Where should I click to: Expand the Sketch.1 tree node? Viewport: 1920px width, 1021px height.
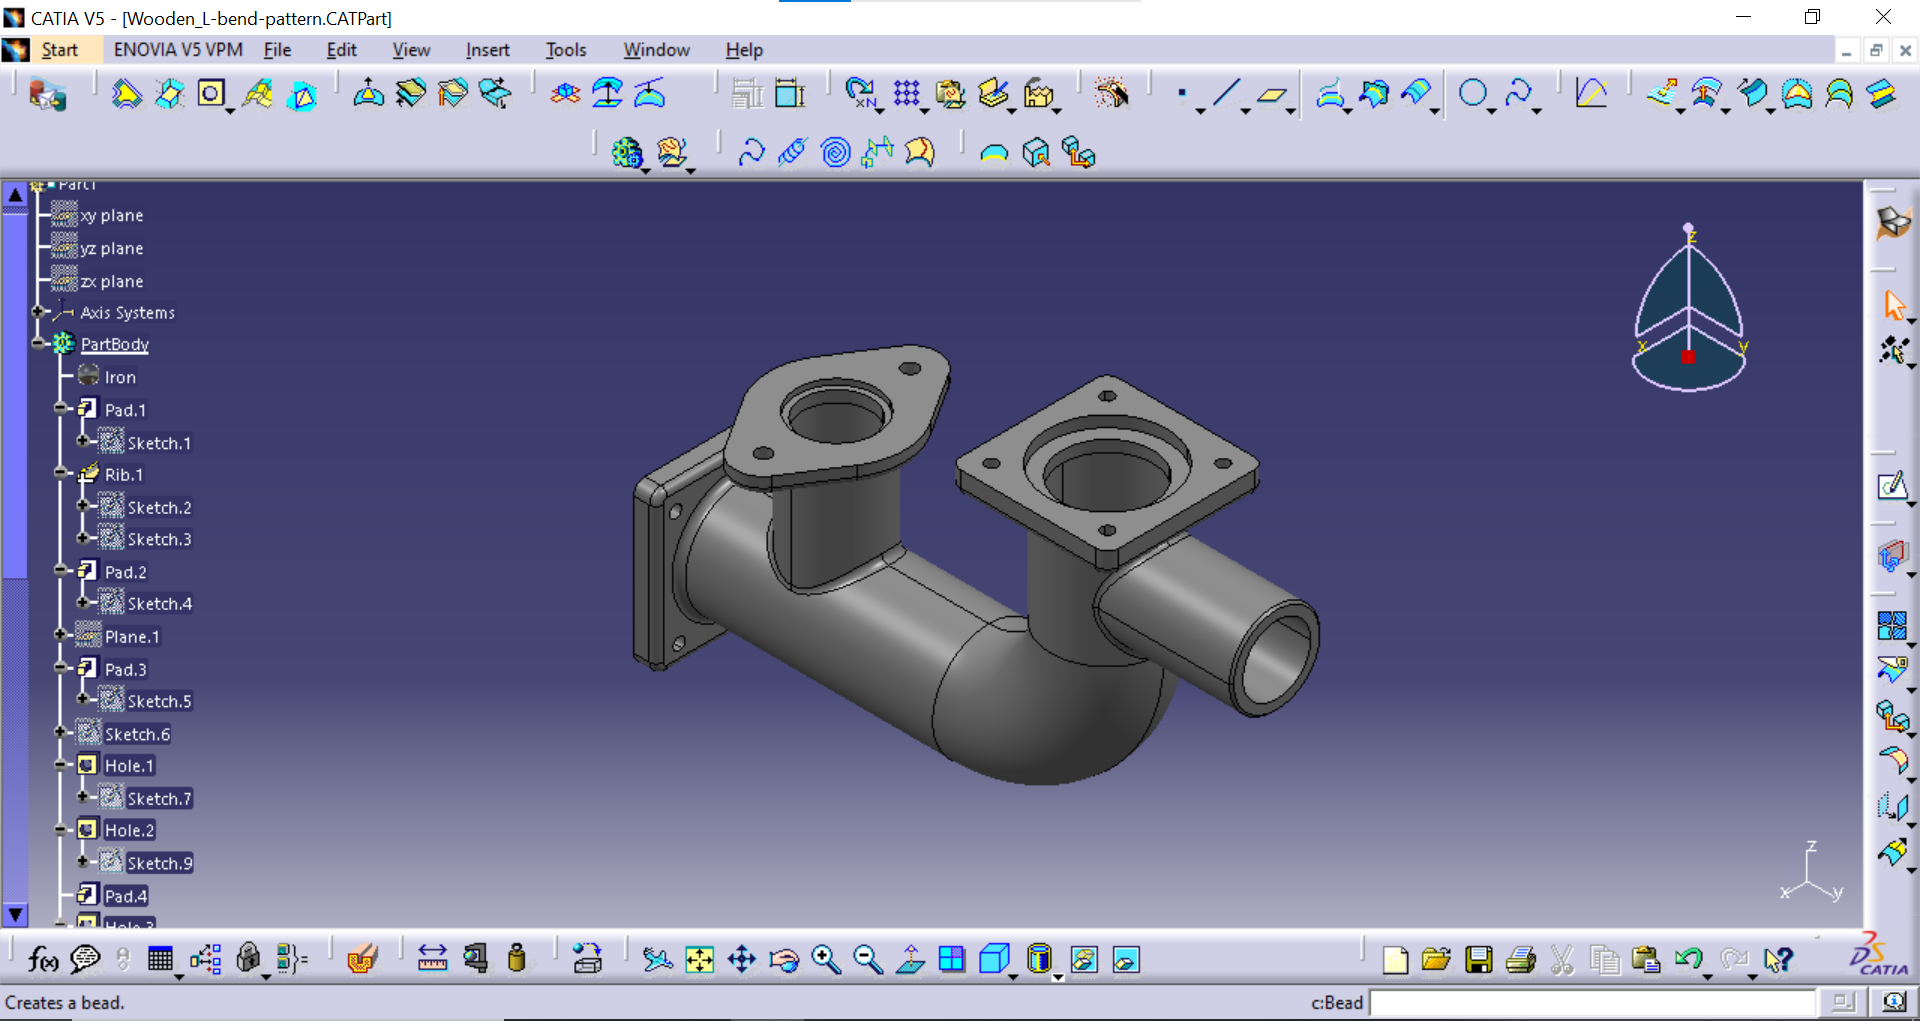[83, 441]
